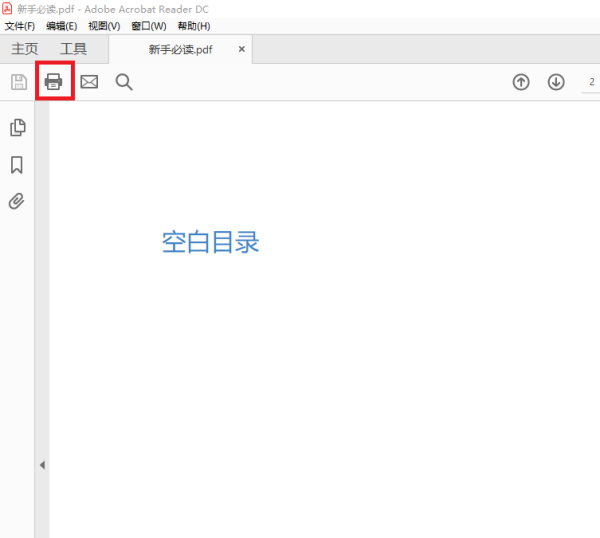Viewport: 600px width, 538px height.
Task: Open the 视图(V) menu
Action: click(104, 26)
